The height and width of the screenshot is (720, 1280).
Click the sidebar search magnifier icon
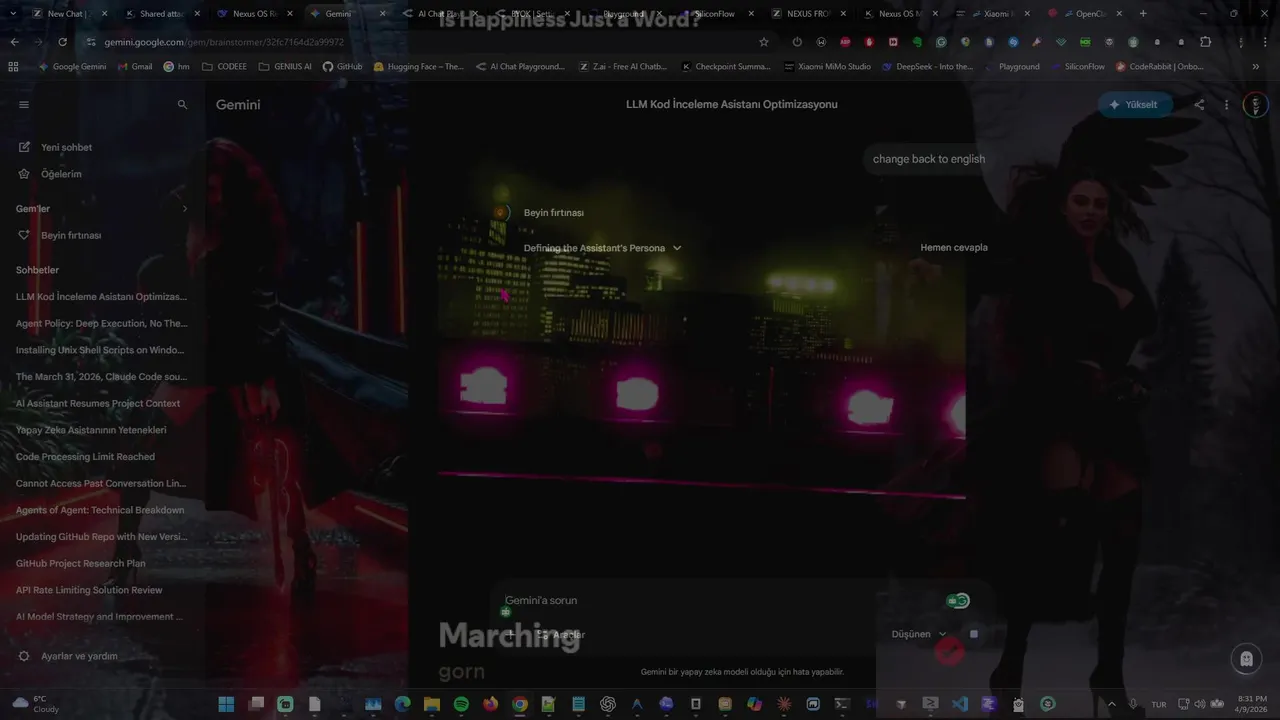coord(182,104)
